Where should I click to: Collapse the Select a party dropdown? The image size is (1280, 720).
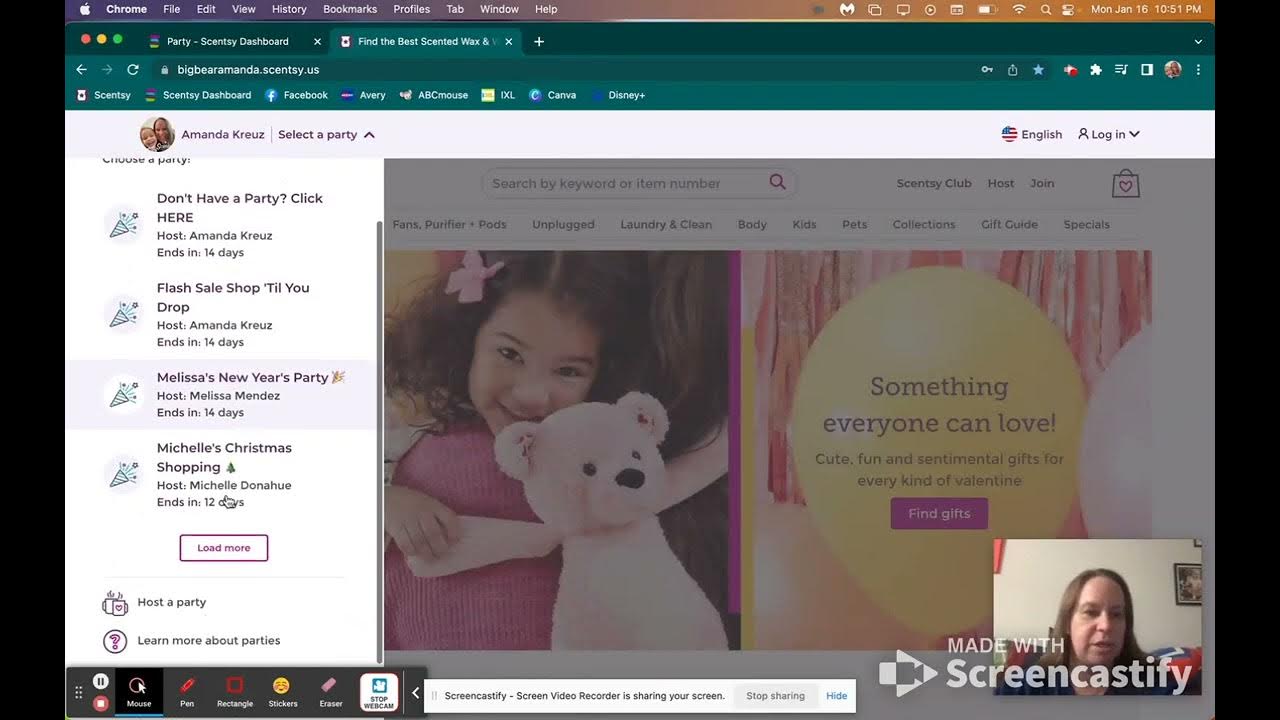[x=326, y=134]
